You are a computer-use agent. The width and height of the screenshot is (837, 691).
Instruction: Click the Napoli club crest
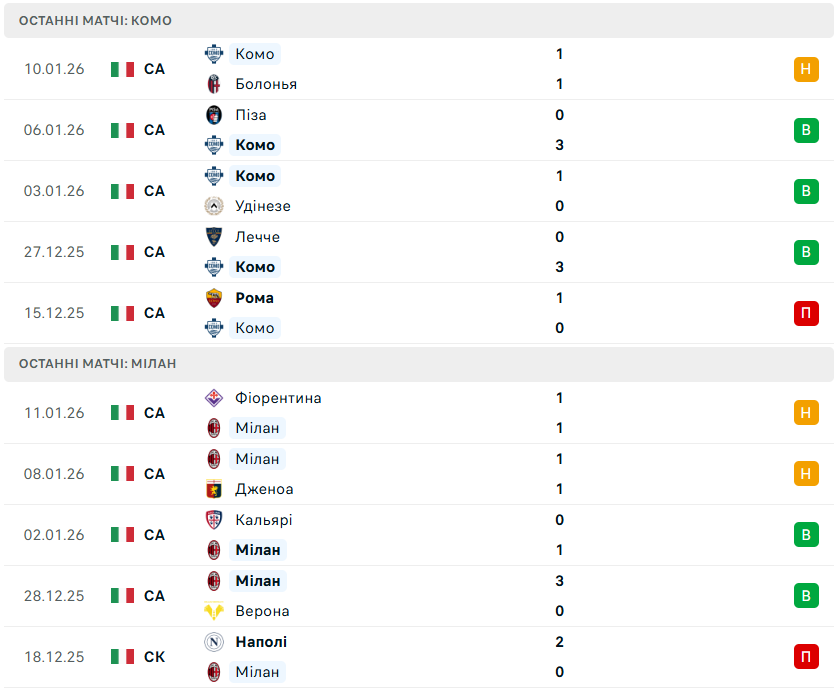pyautogui.click(x=213, y=642)
